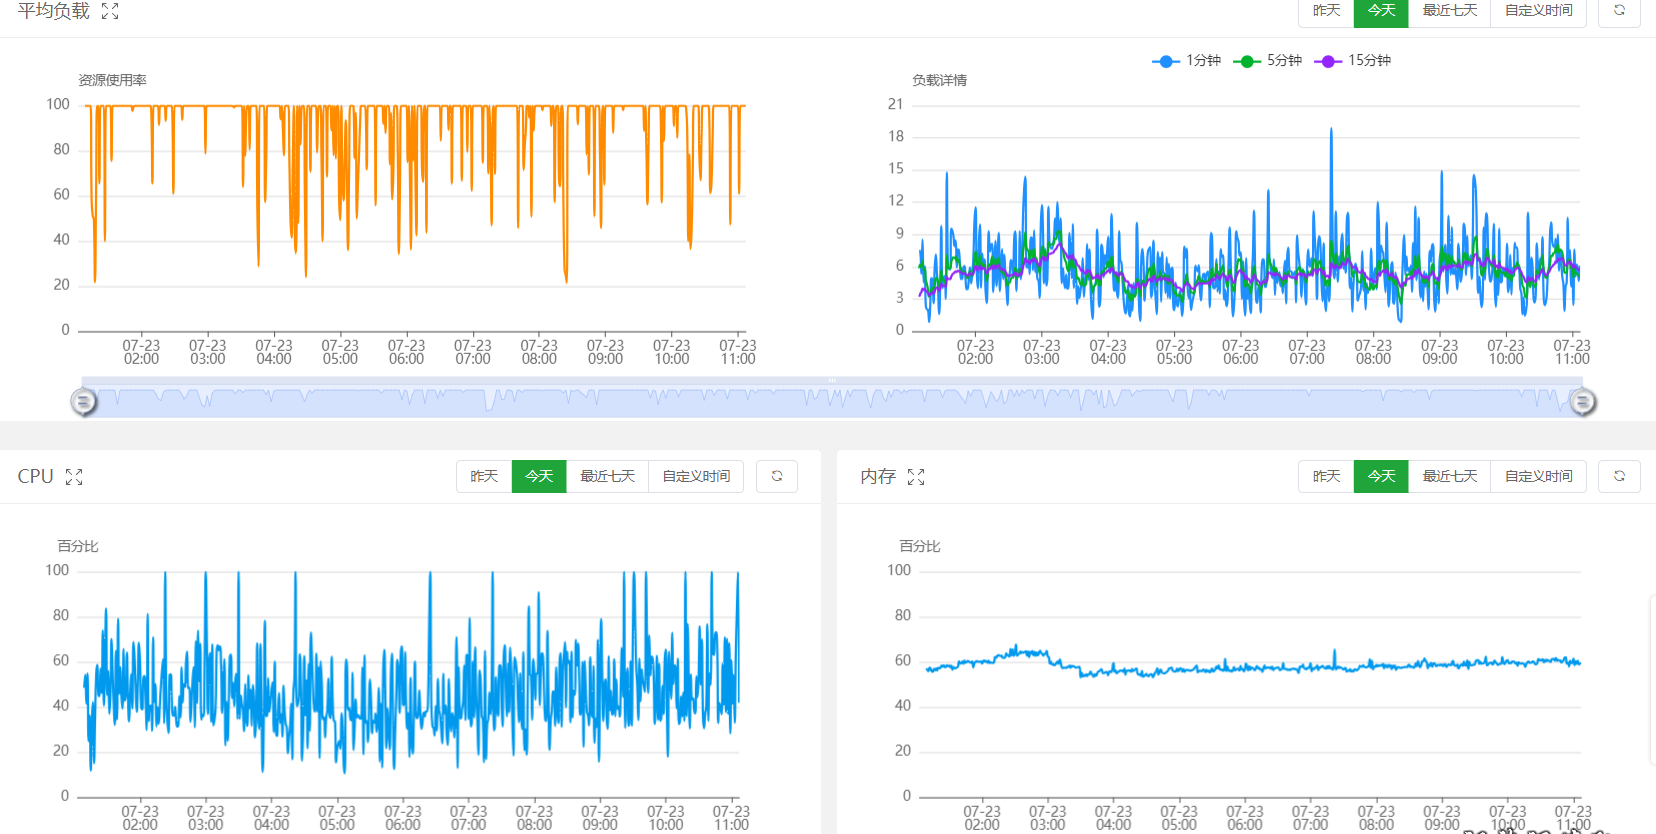Image resolution: width=1656 pixels, height=834 pixels.
Task: Select 今天 in the CPU panel
Action: point(539,476)
